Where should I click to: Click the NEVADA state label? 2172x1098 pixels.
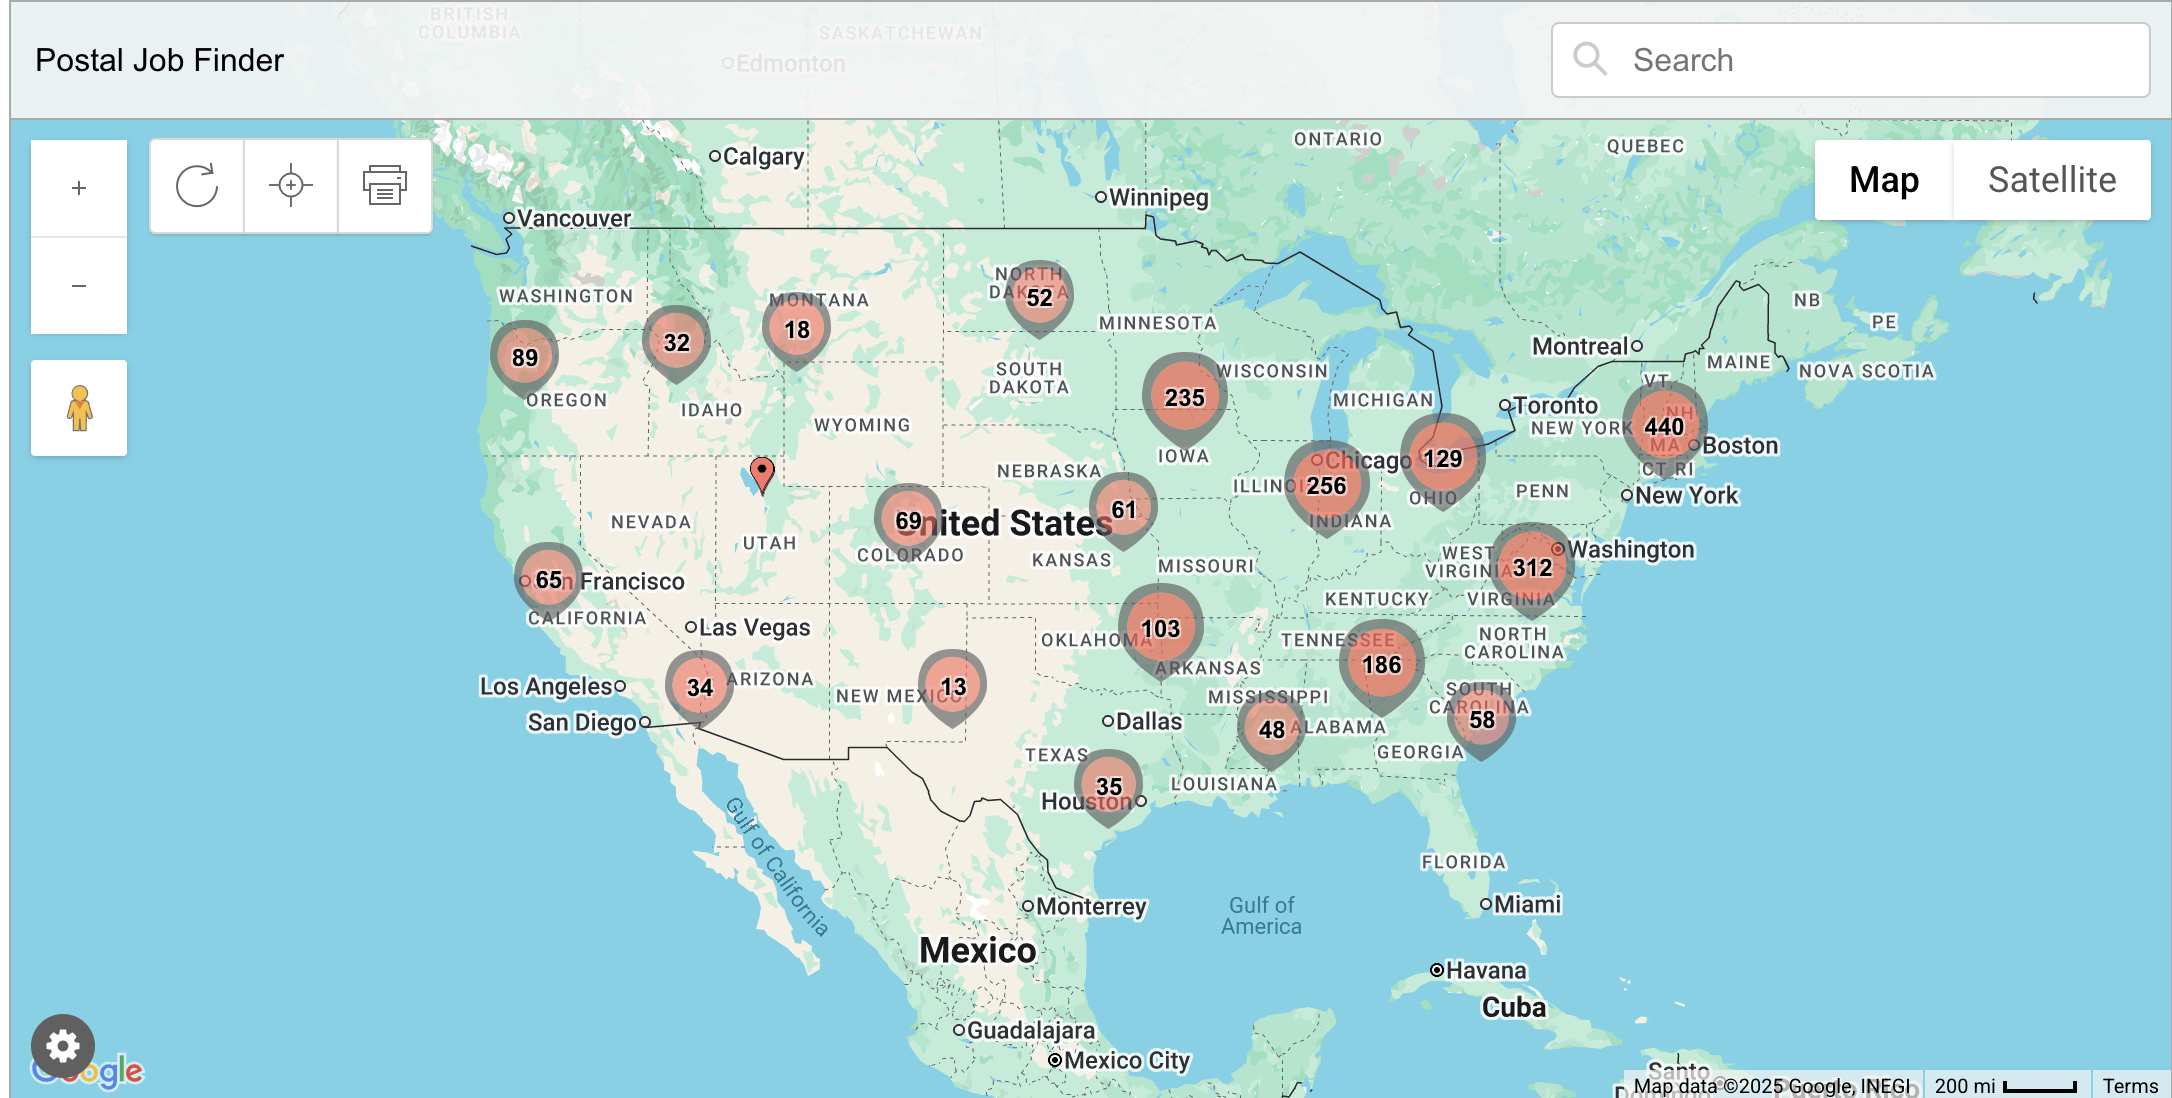click(x=651, y=522)
